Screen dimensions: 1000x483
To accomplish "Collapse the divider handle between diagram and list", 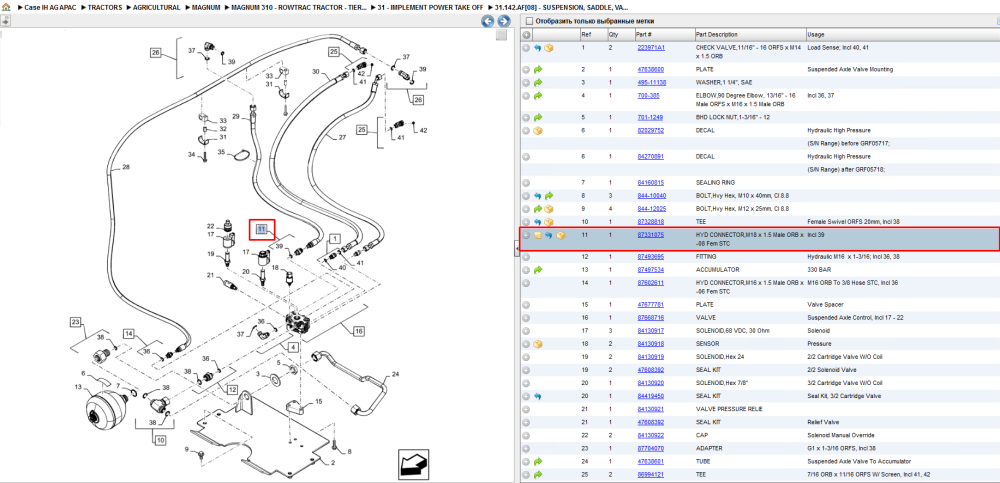I will tap(517, 251).
